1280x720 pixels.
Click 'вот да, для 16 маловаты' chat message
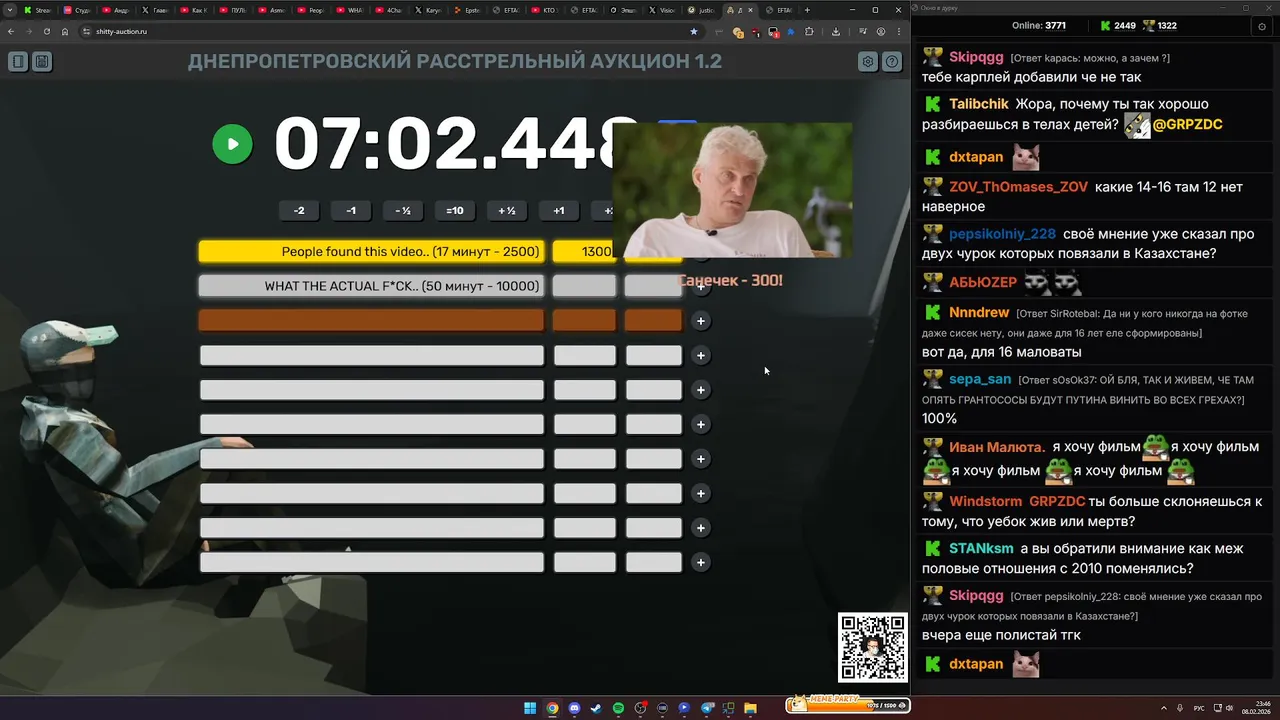1002,352
